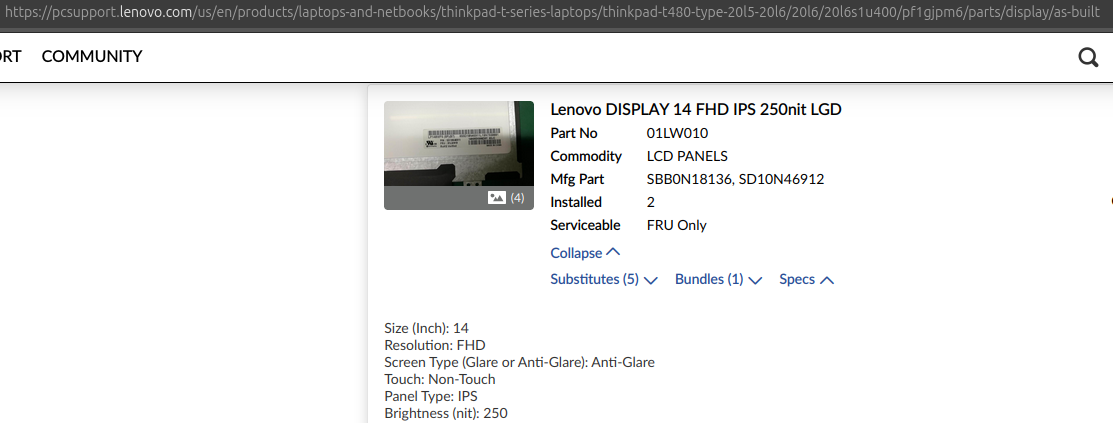Click the Substitutes (5) label

(595, 279)
